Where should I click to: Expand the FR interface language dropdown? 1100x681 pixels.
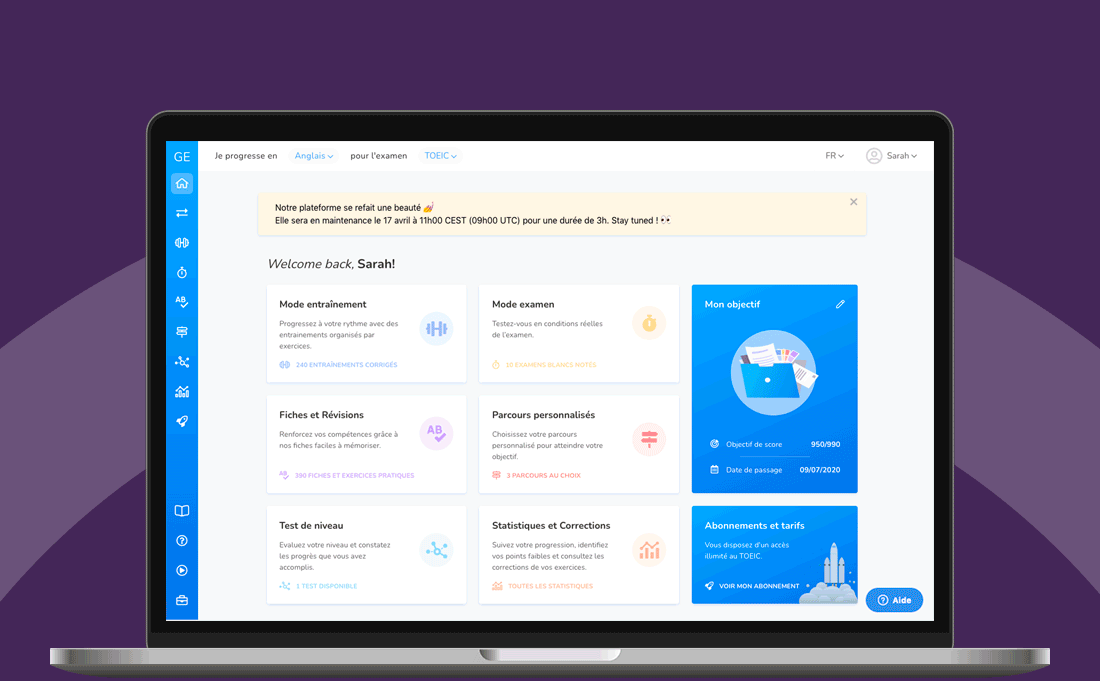834,156
